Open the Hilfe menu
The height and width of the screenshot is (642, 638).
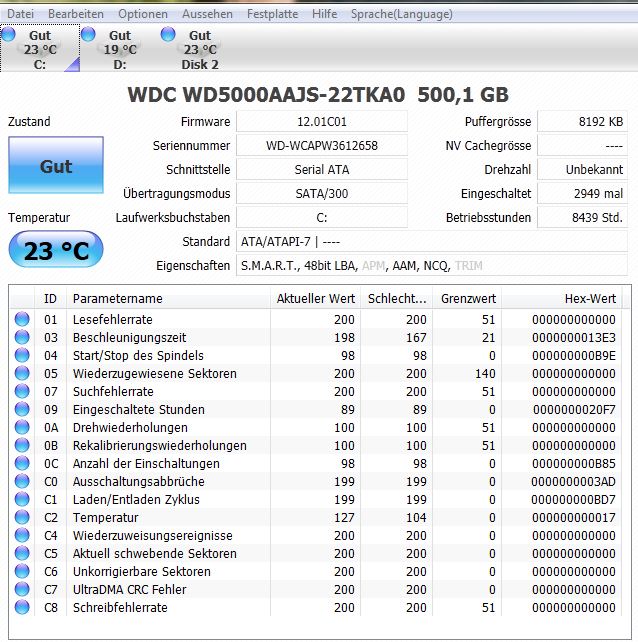pyautogui.click(x=324, y=14)
